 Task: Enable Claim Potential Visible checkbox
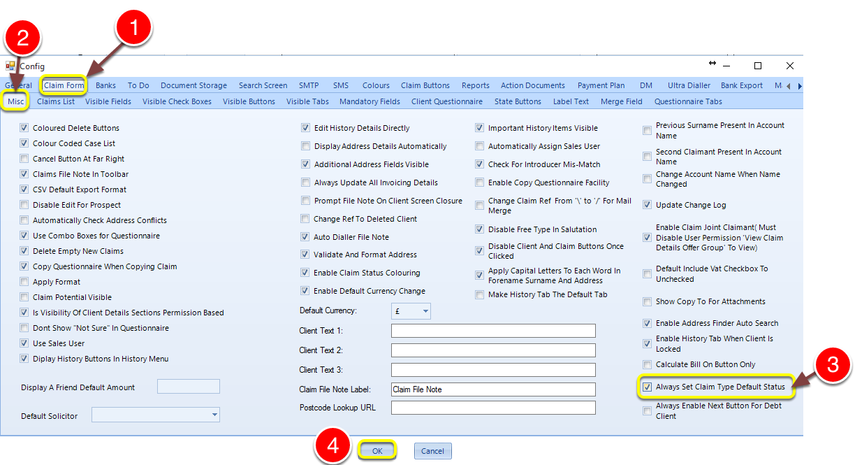(24, 297)
